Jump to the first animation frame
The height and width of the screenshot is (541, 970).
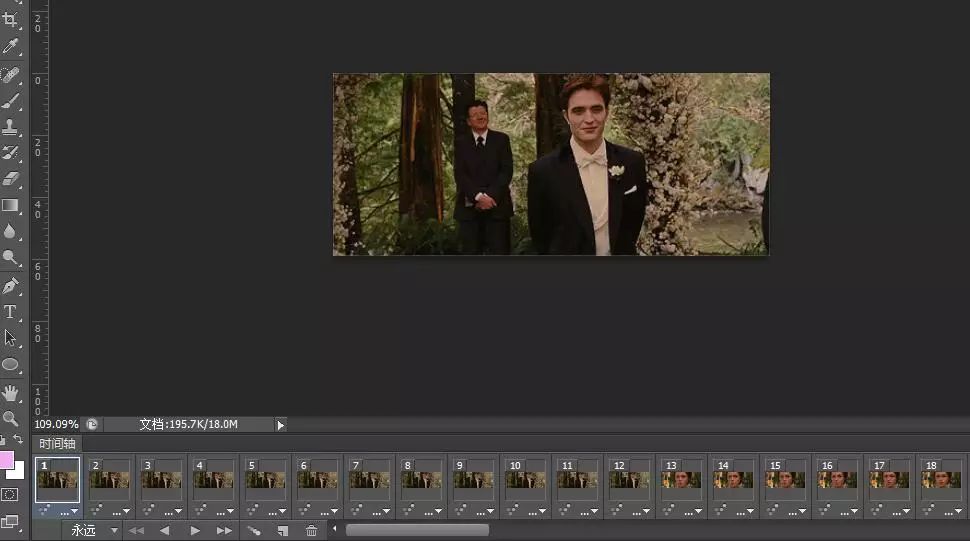pyautogui.click(x=136, y=530)
